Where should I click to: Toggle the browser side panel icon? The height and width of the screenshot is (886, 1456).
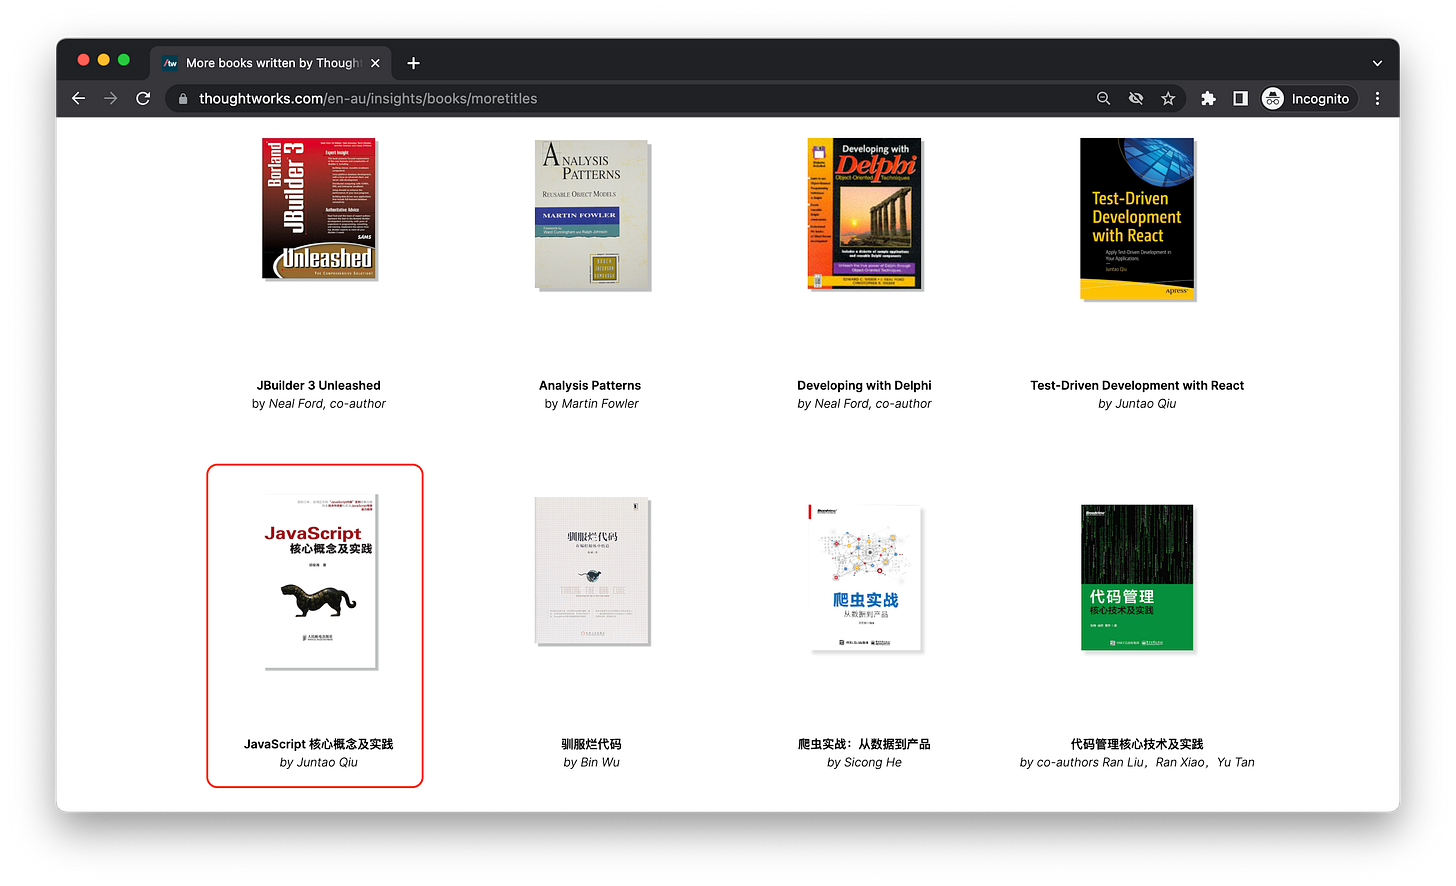coord(1240,98)
